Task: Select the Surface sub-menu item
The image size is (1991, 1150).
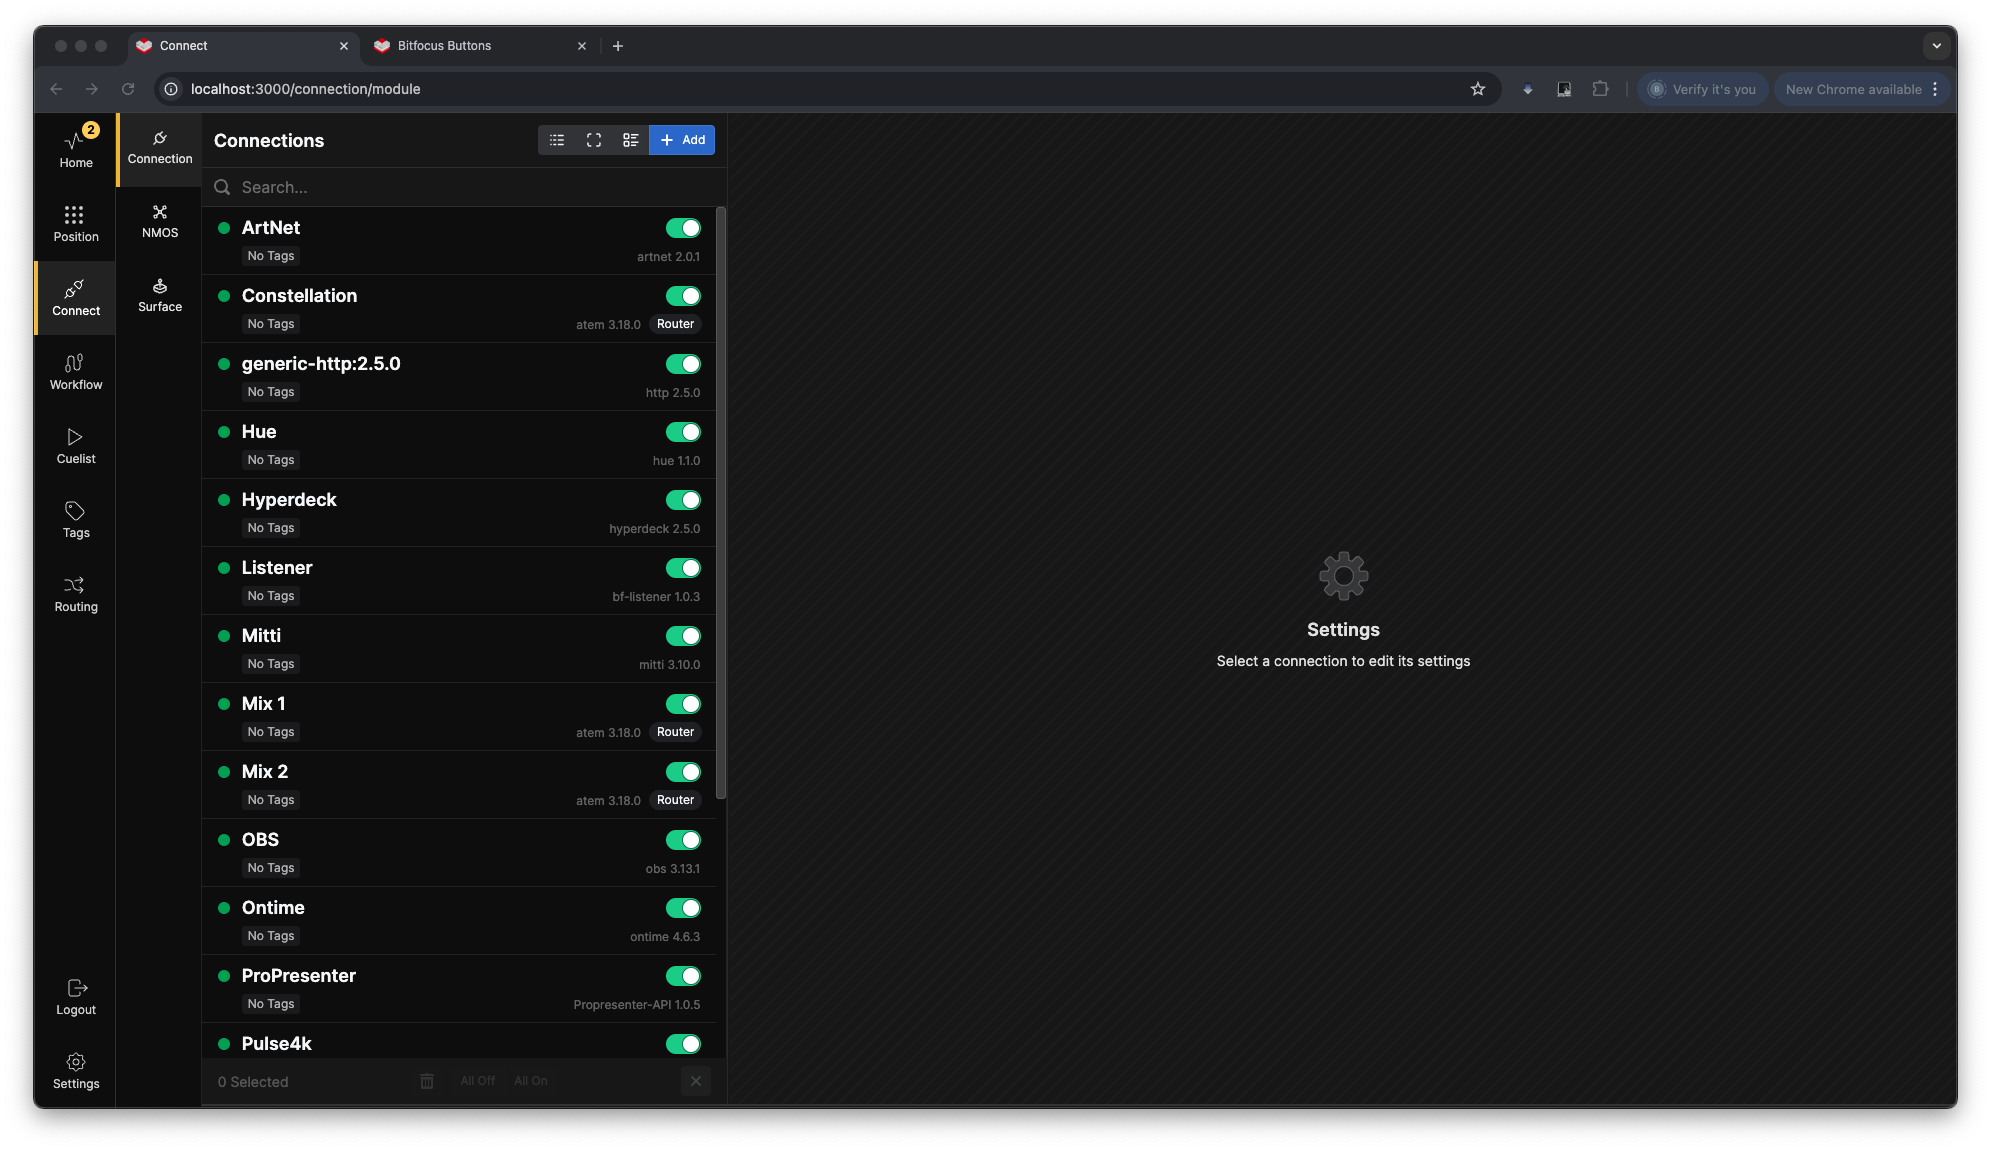Action: pos(160,295)
